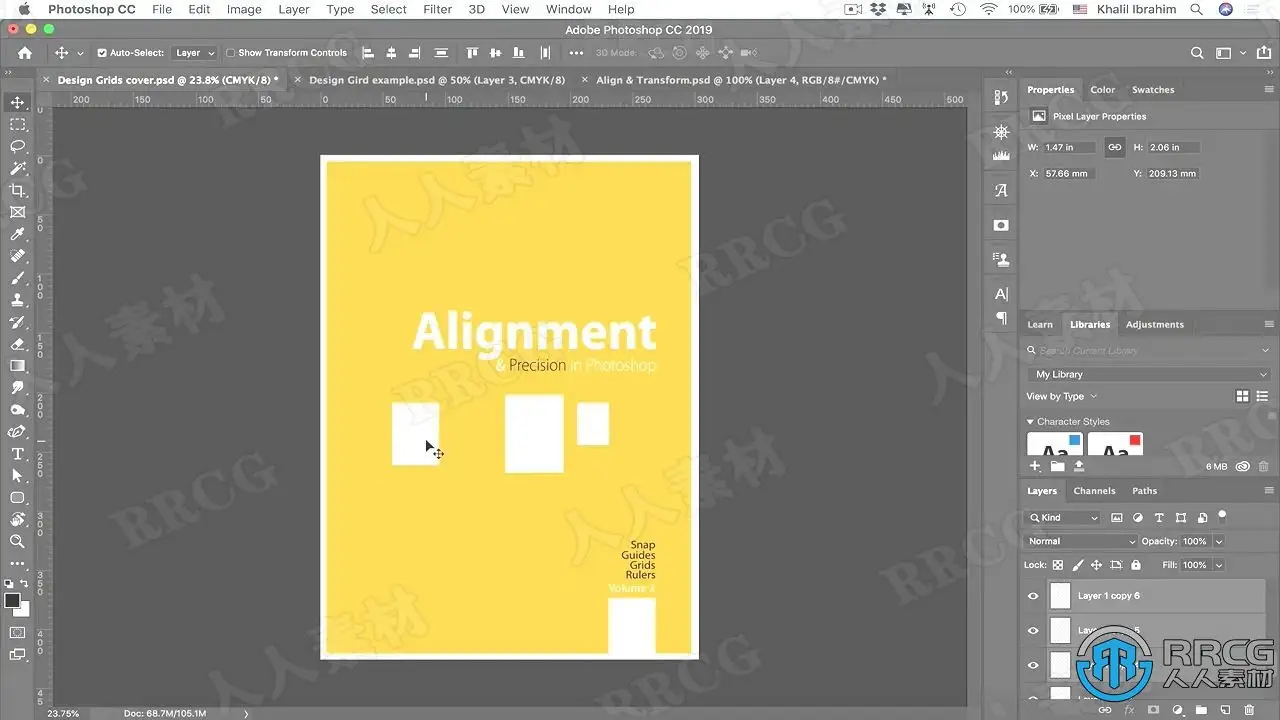The width and height of the screenshot is (1280, 720).
Task: Select the Zoom magnifier tool
Action: (17, 542)
